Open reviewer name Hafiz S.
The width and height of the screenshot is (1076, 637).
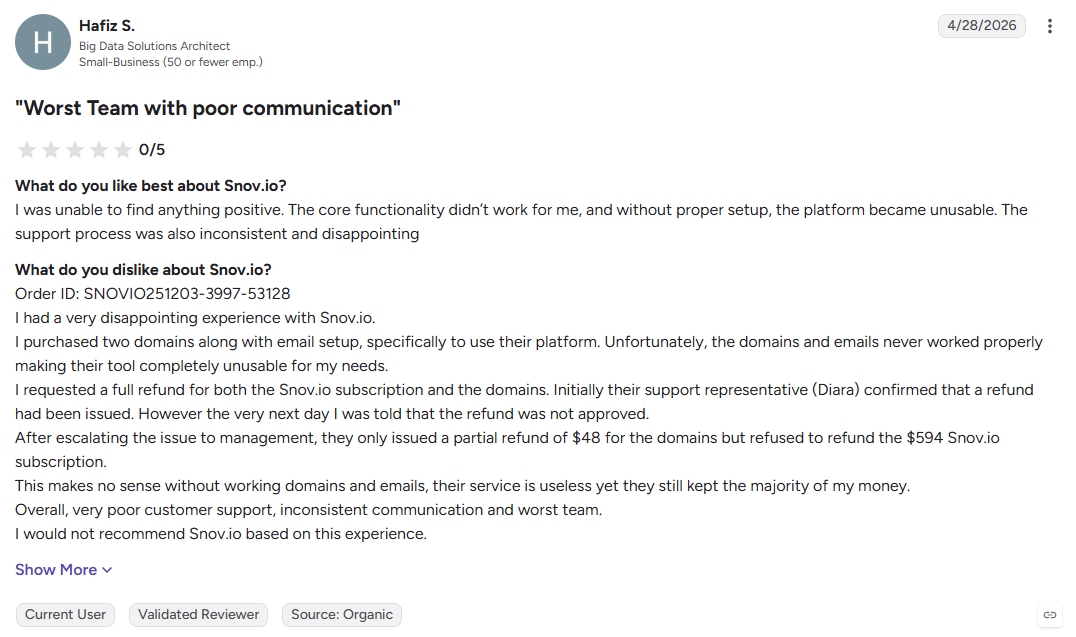(107, 25)
